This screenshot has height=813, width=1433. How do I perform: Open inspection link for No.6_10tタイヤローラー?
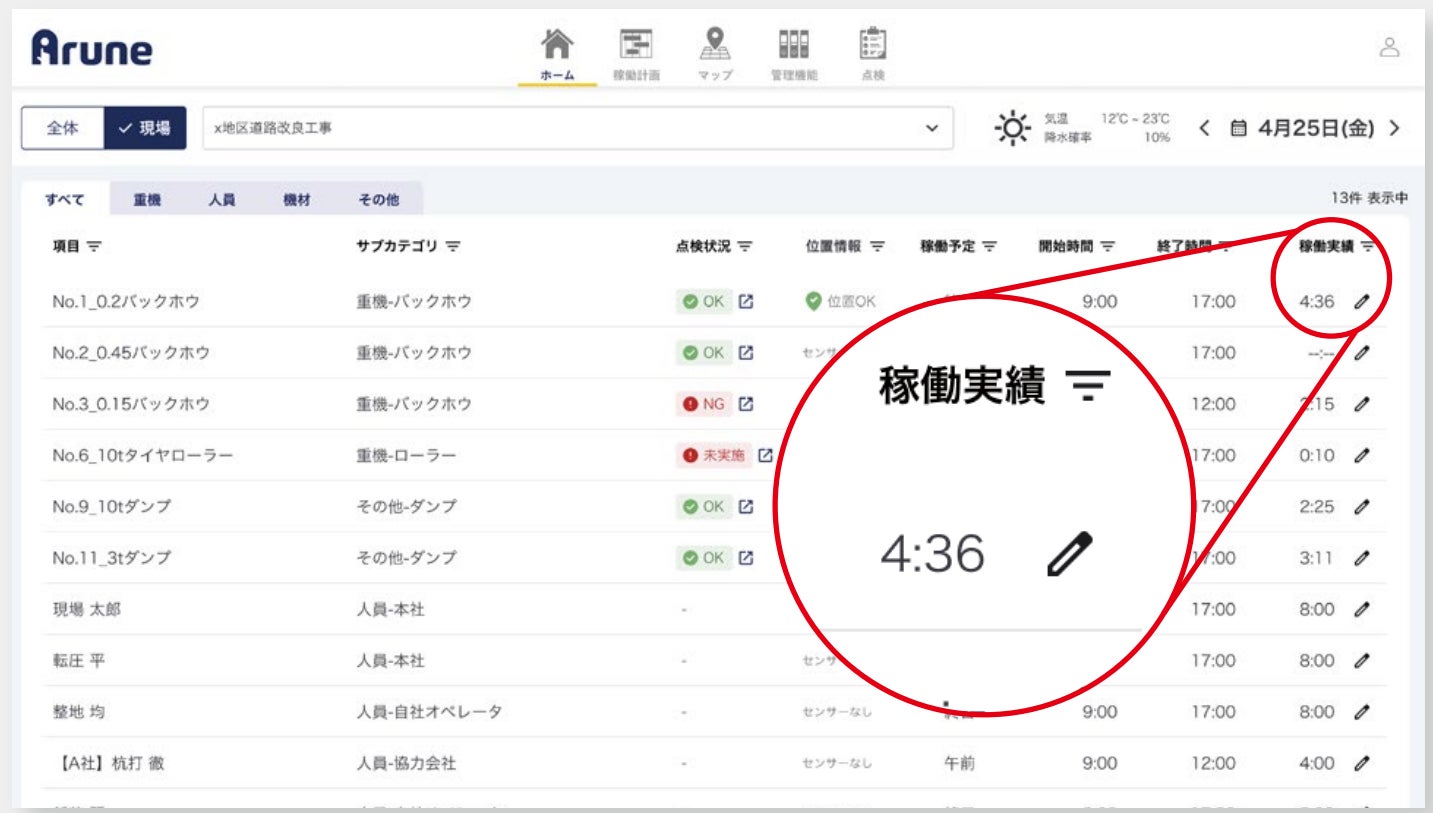(x=765, y=455)
